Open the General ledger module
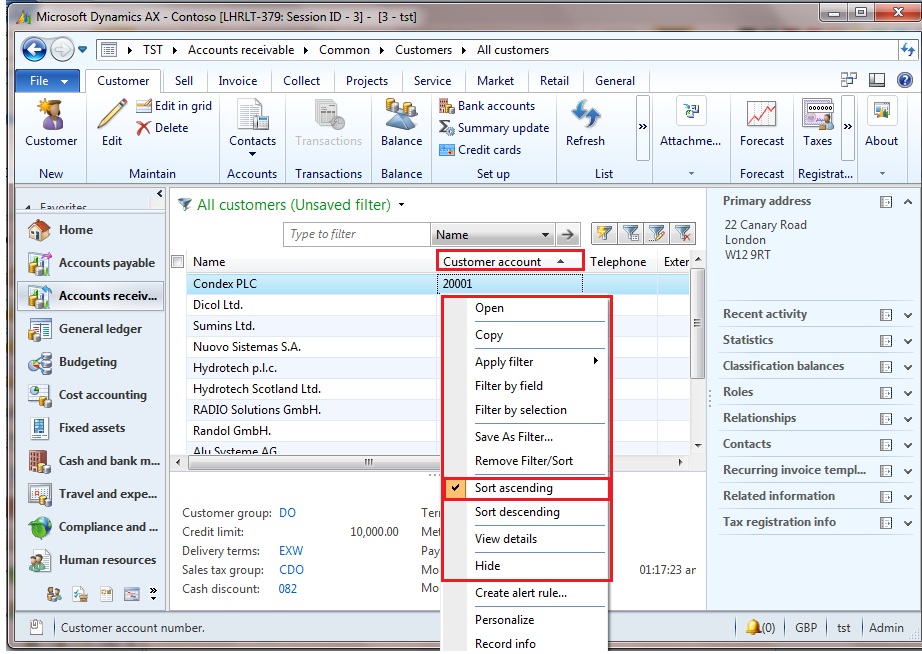This screenshot has height=654, width=922. pos(90,329)
